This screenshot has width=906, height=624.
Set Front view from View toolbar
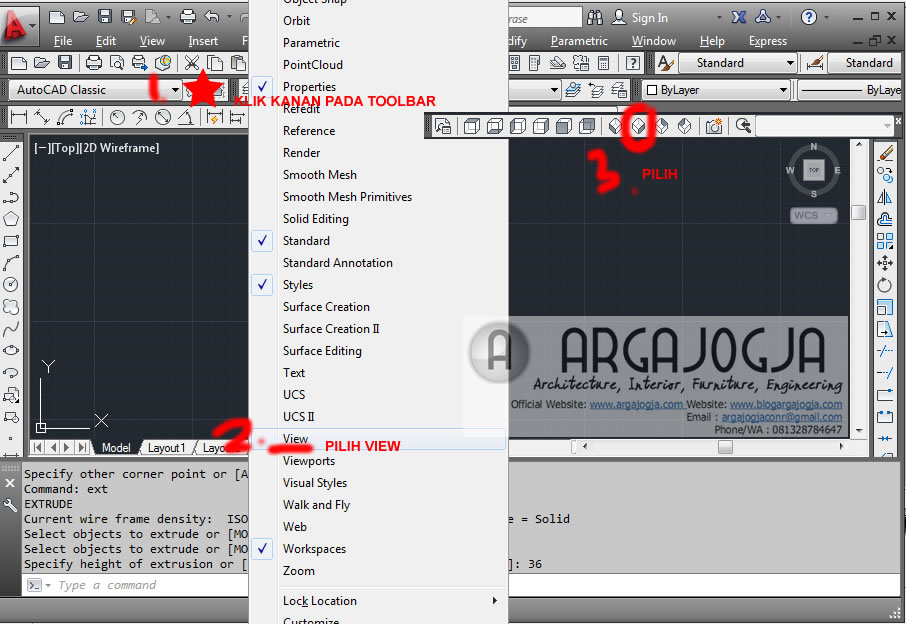tap(564, 125)
